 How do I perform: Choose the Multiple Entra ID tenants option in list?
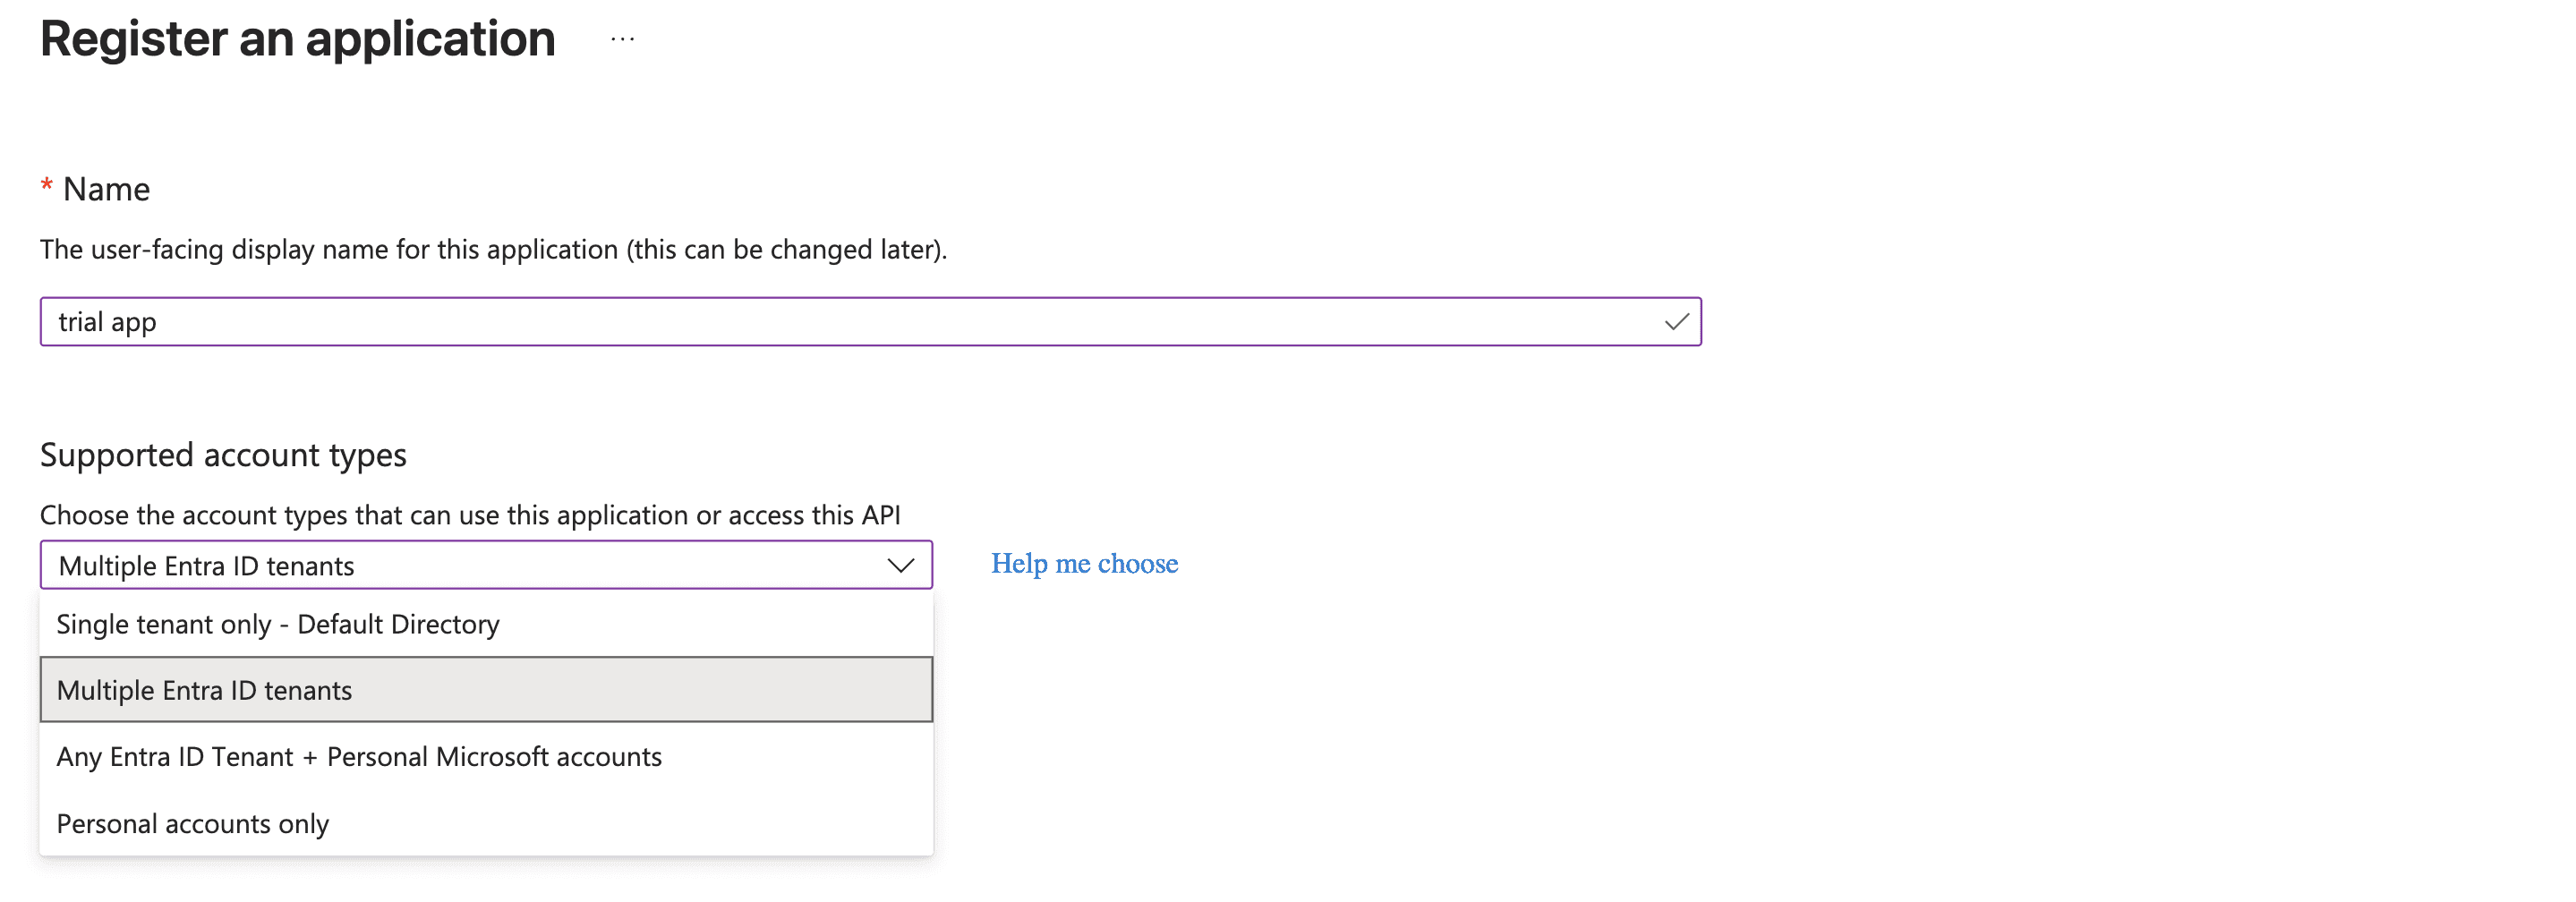point(486,690)
